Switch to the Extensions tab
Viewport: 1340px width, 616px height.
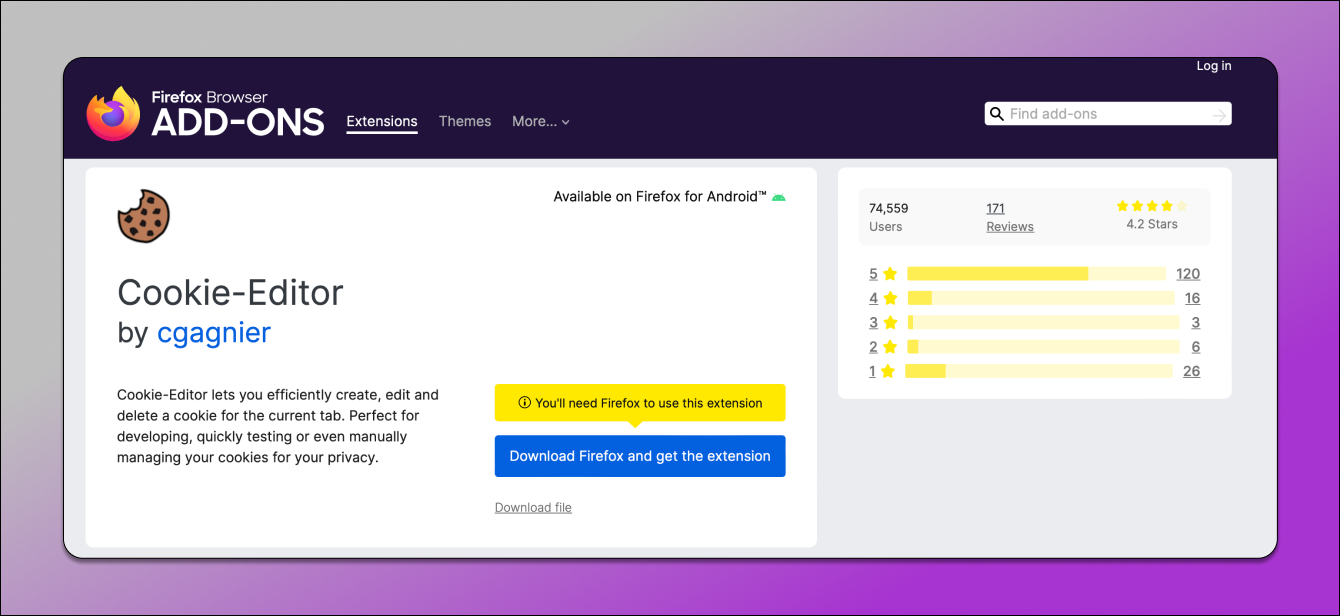point(382,121)
